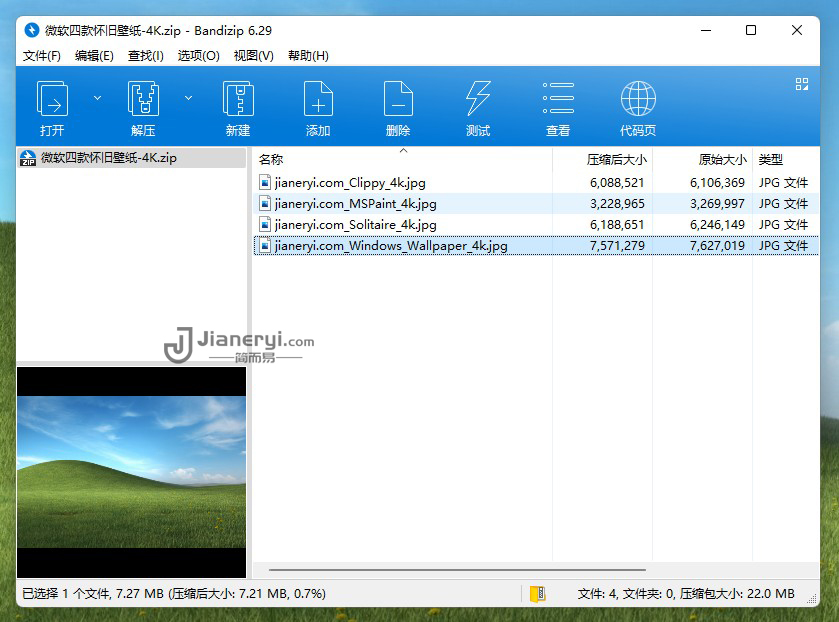Click original size 3,269,997
The height and width of the screenshot is (622, 839).
pyautogui.click(x=717, y=204)
